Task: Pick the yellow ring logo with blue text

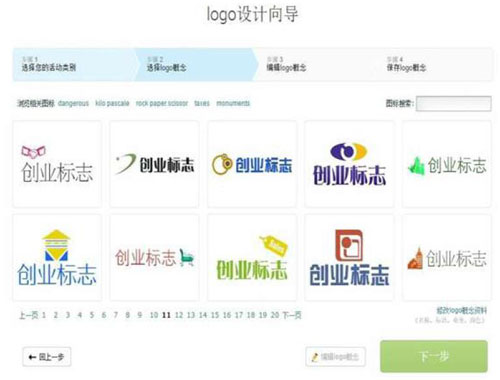Action: coord(252,164)
